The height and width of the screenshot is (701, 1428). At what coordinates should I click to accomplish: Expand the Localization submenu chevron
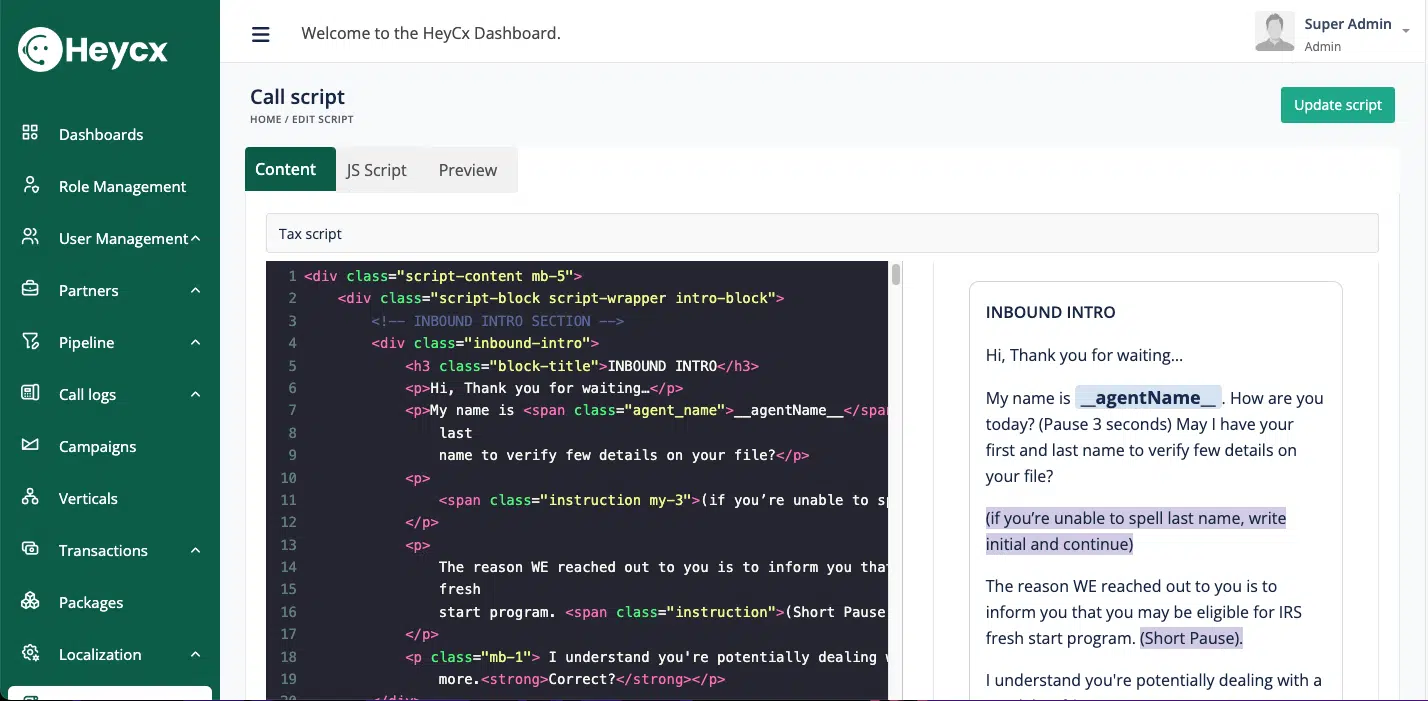(x=196, y=654)
